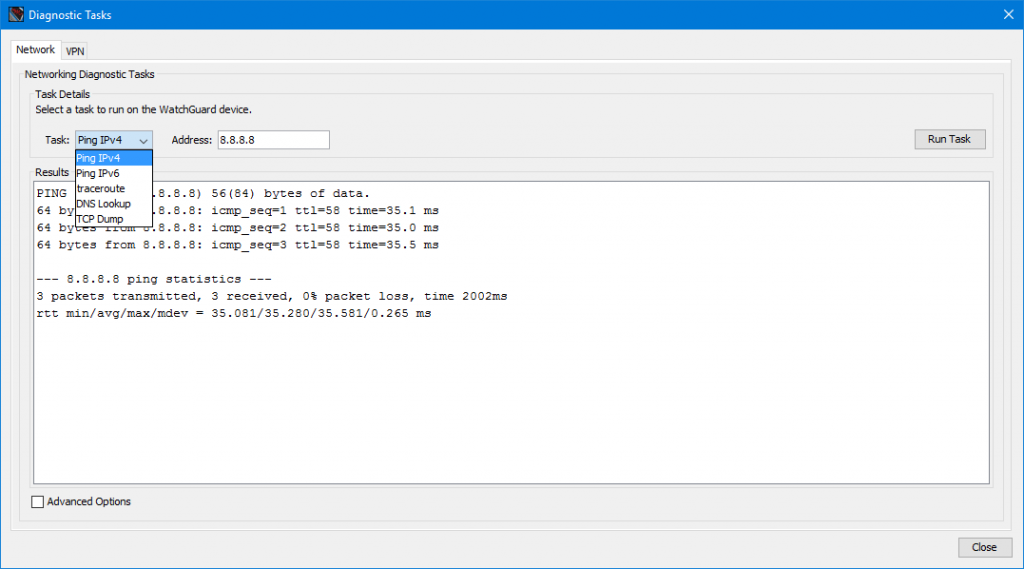This screenshot has width=1024, height=569.
Task: Select TCP Dump in the task list
Action: [113, 219]
